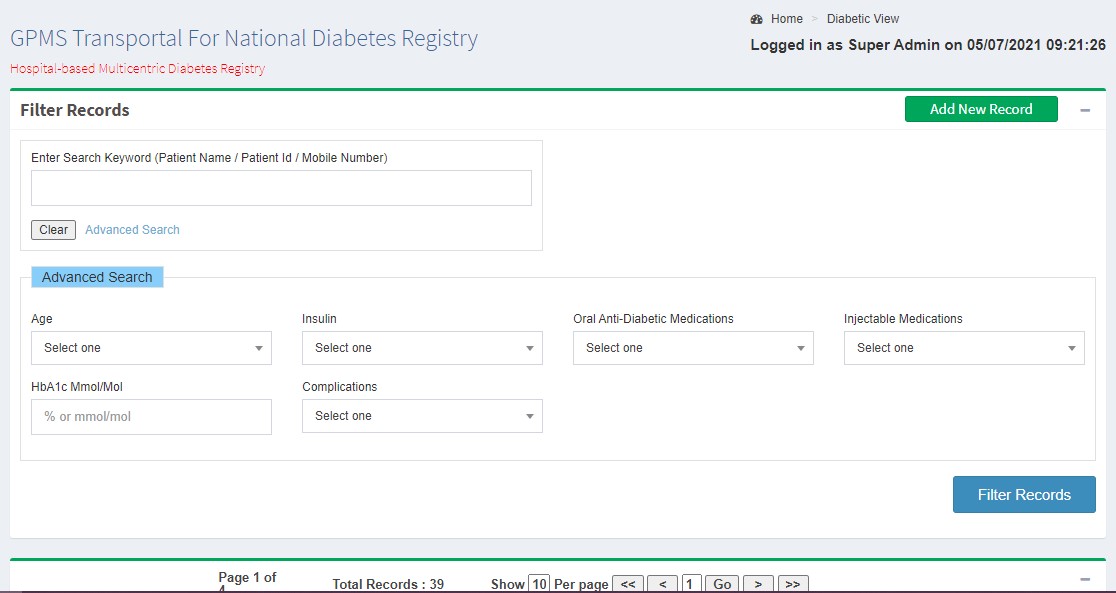Click the Diabetic View breadcrumb
The image size is (1116, 593).
862,19
